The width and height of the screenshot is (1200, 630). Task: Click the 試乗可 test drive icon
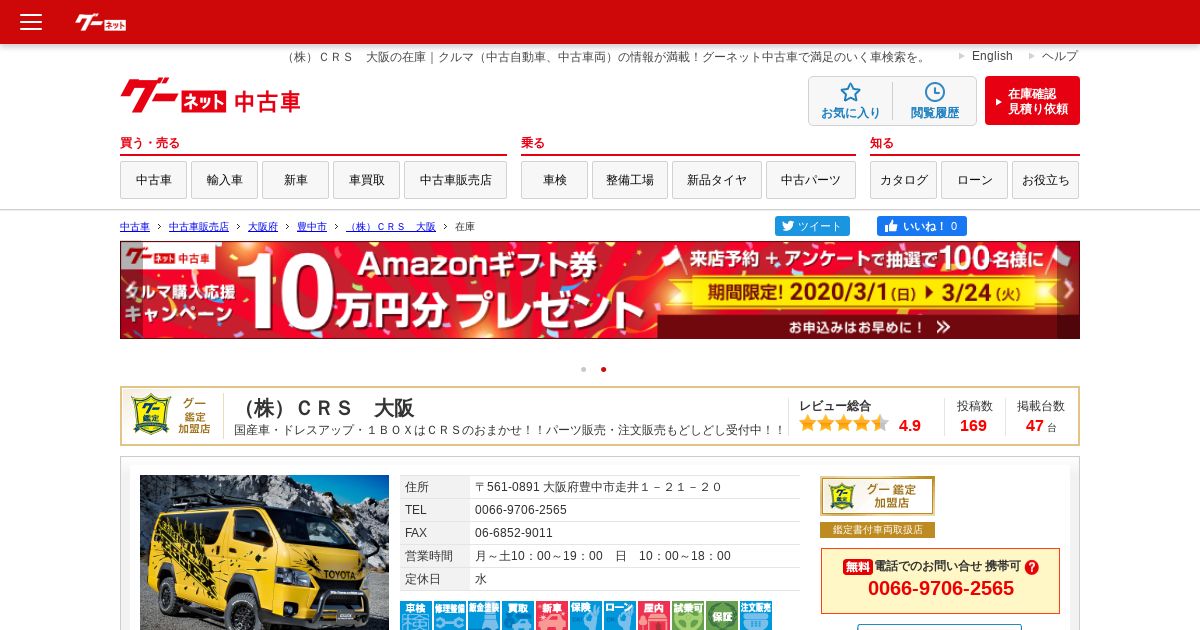click(x=688, y=615)
